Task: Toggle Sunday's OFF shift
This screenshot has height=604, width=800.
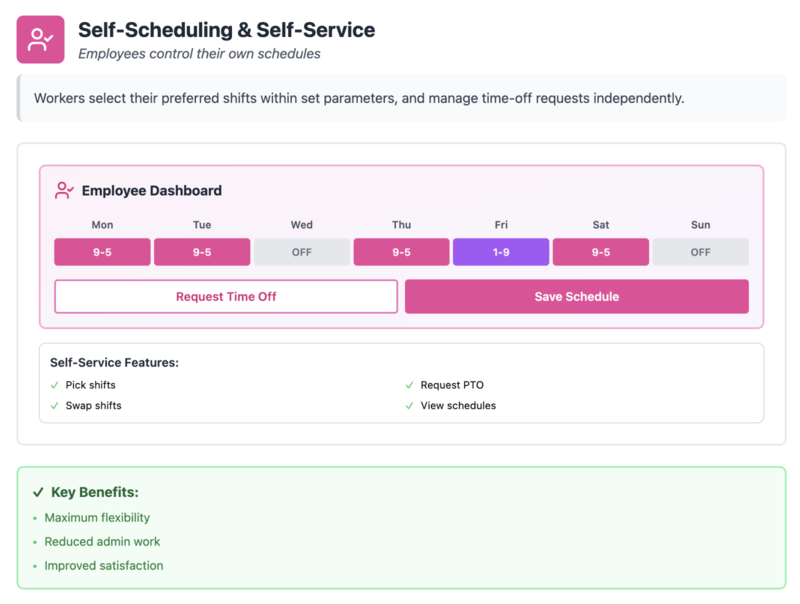Action: pyautogui.click(x=700, y=252)
